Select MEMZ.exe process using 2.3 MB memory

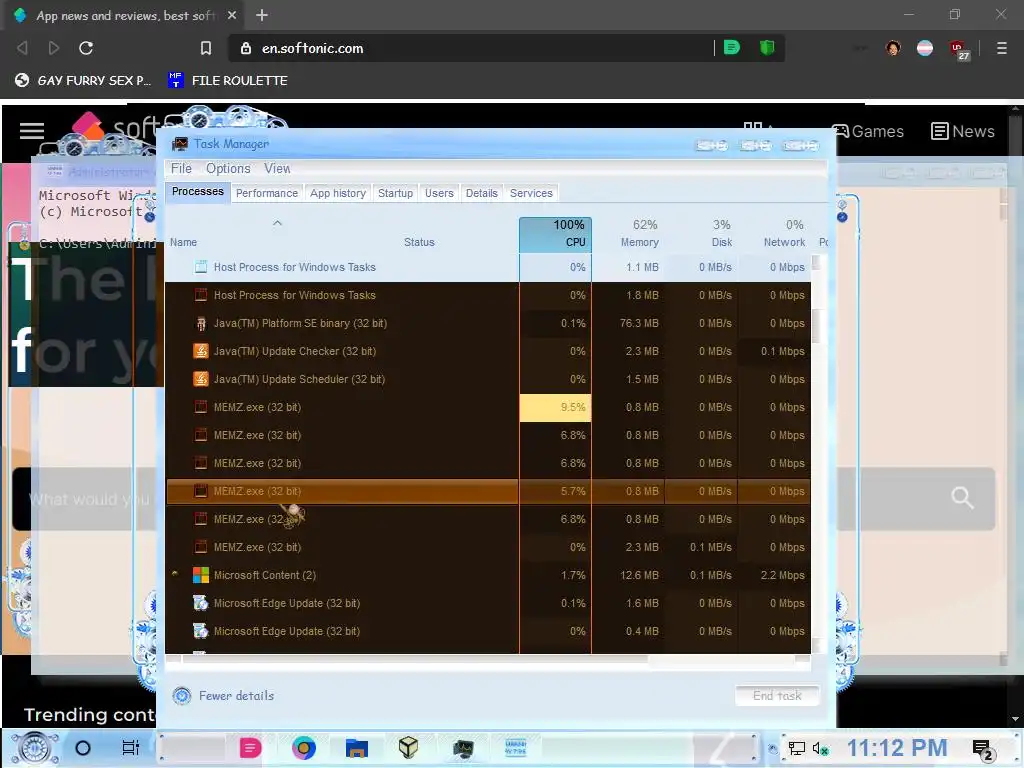(488, 547)
